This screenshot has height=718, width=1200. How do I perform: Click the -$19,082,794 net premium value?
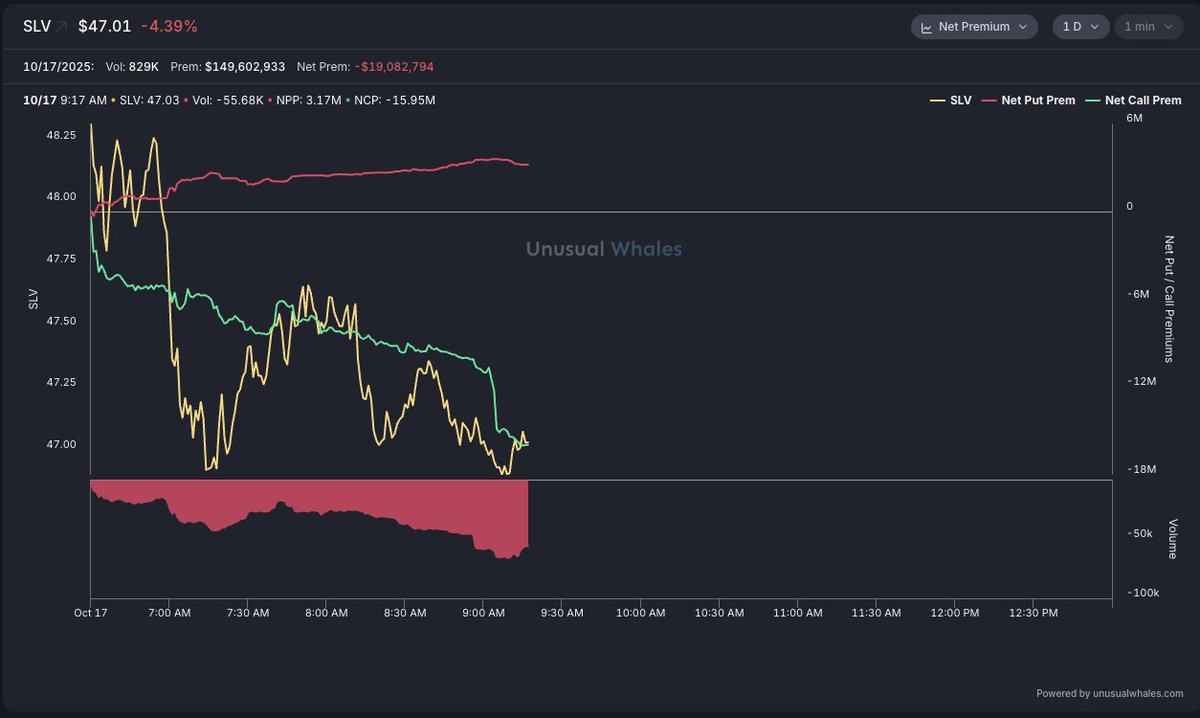click(393, 66)
